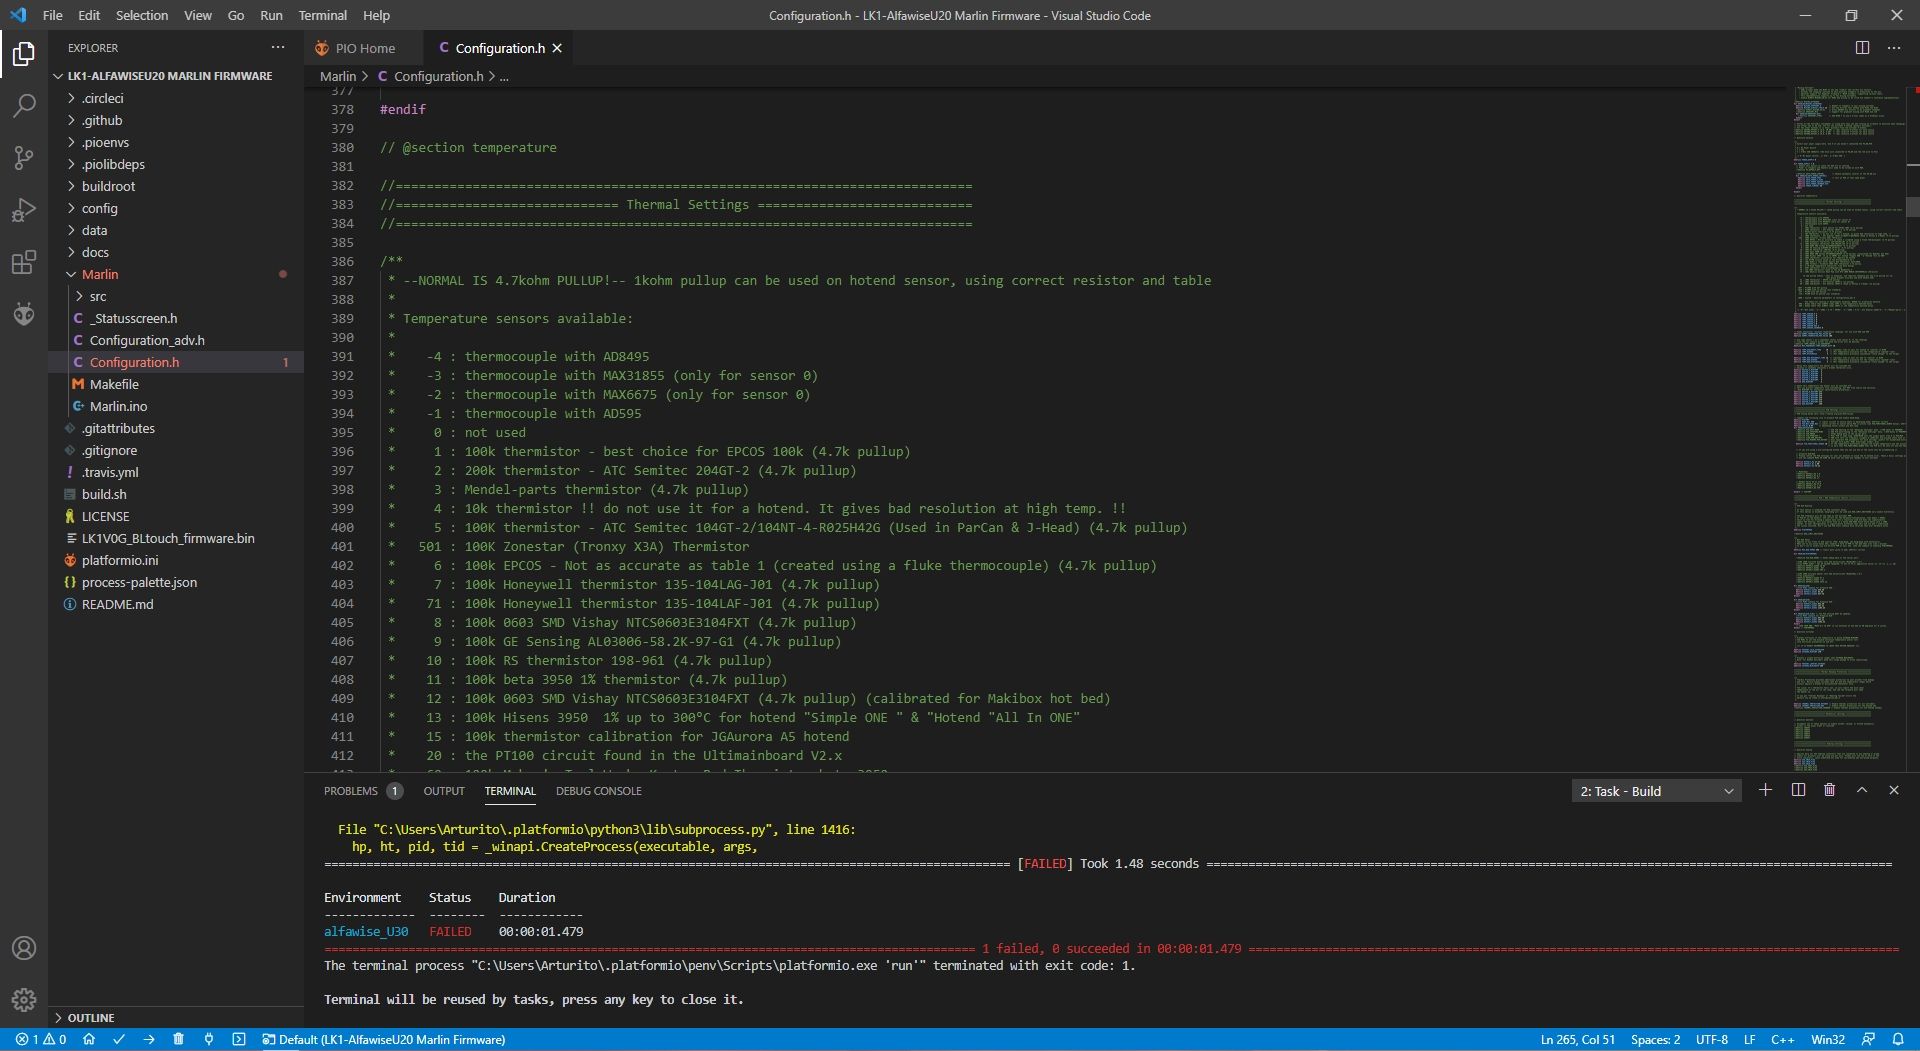Change language mode C++

coord(1782,1039)
